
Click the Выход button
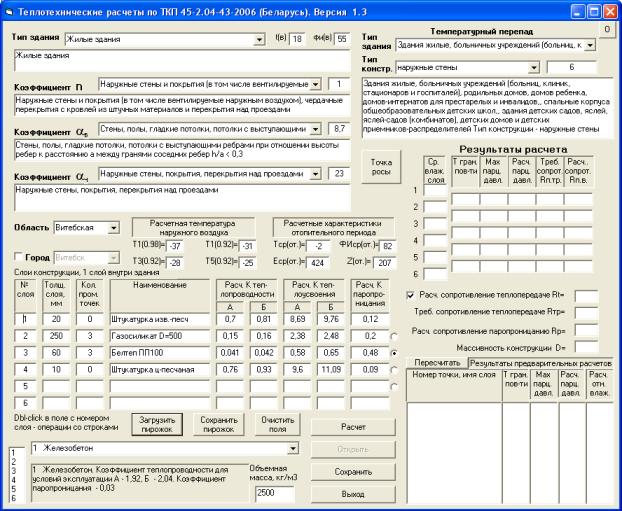point(353,494)
